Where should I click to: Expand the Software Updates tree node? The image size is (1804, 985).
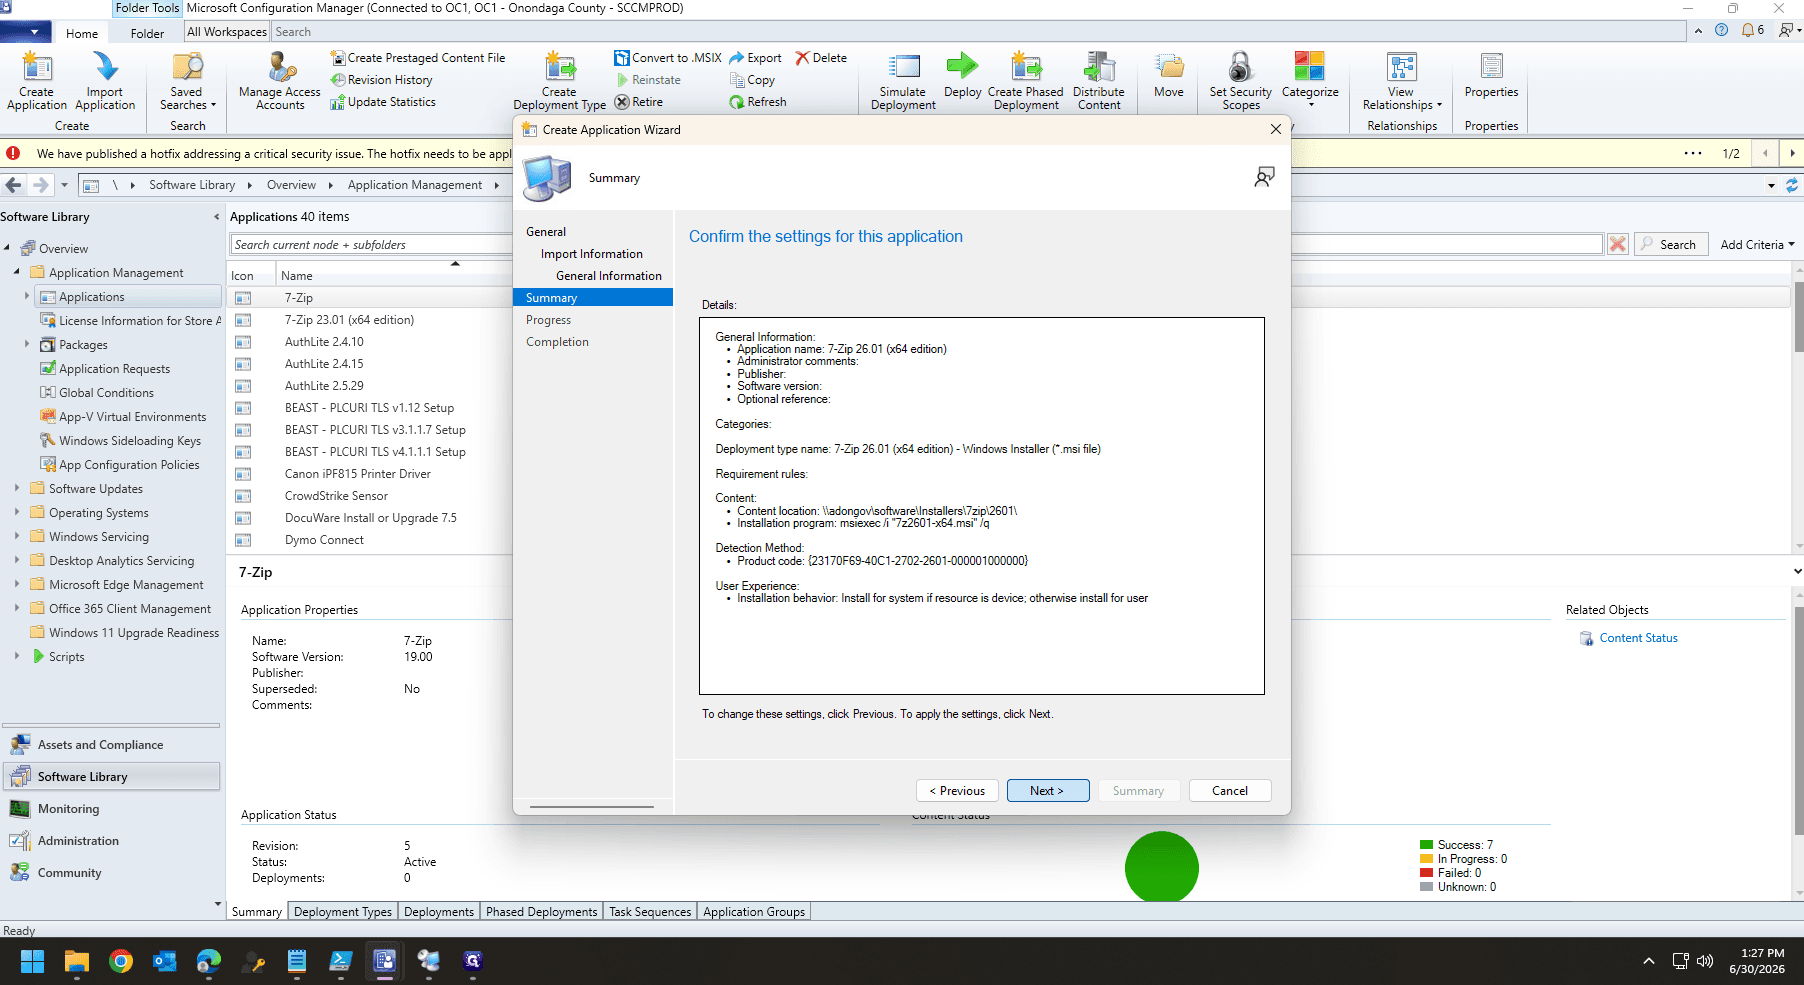(17, 488)
